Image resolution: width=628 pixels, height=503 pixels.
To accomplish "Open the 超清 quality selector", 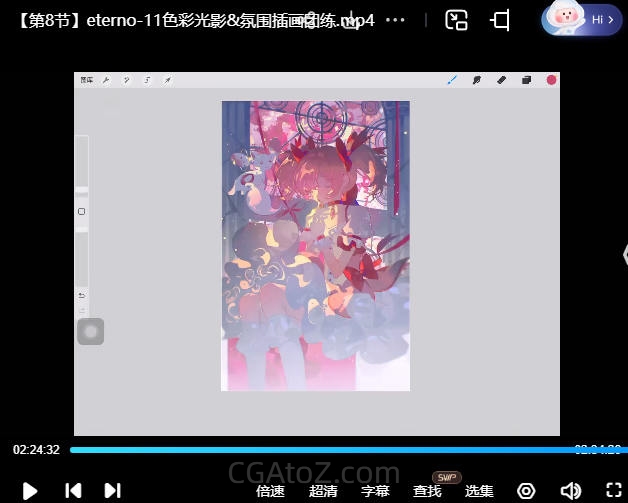I will click(x=323, y=490).
